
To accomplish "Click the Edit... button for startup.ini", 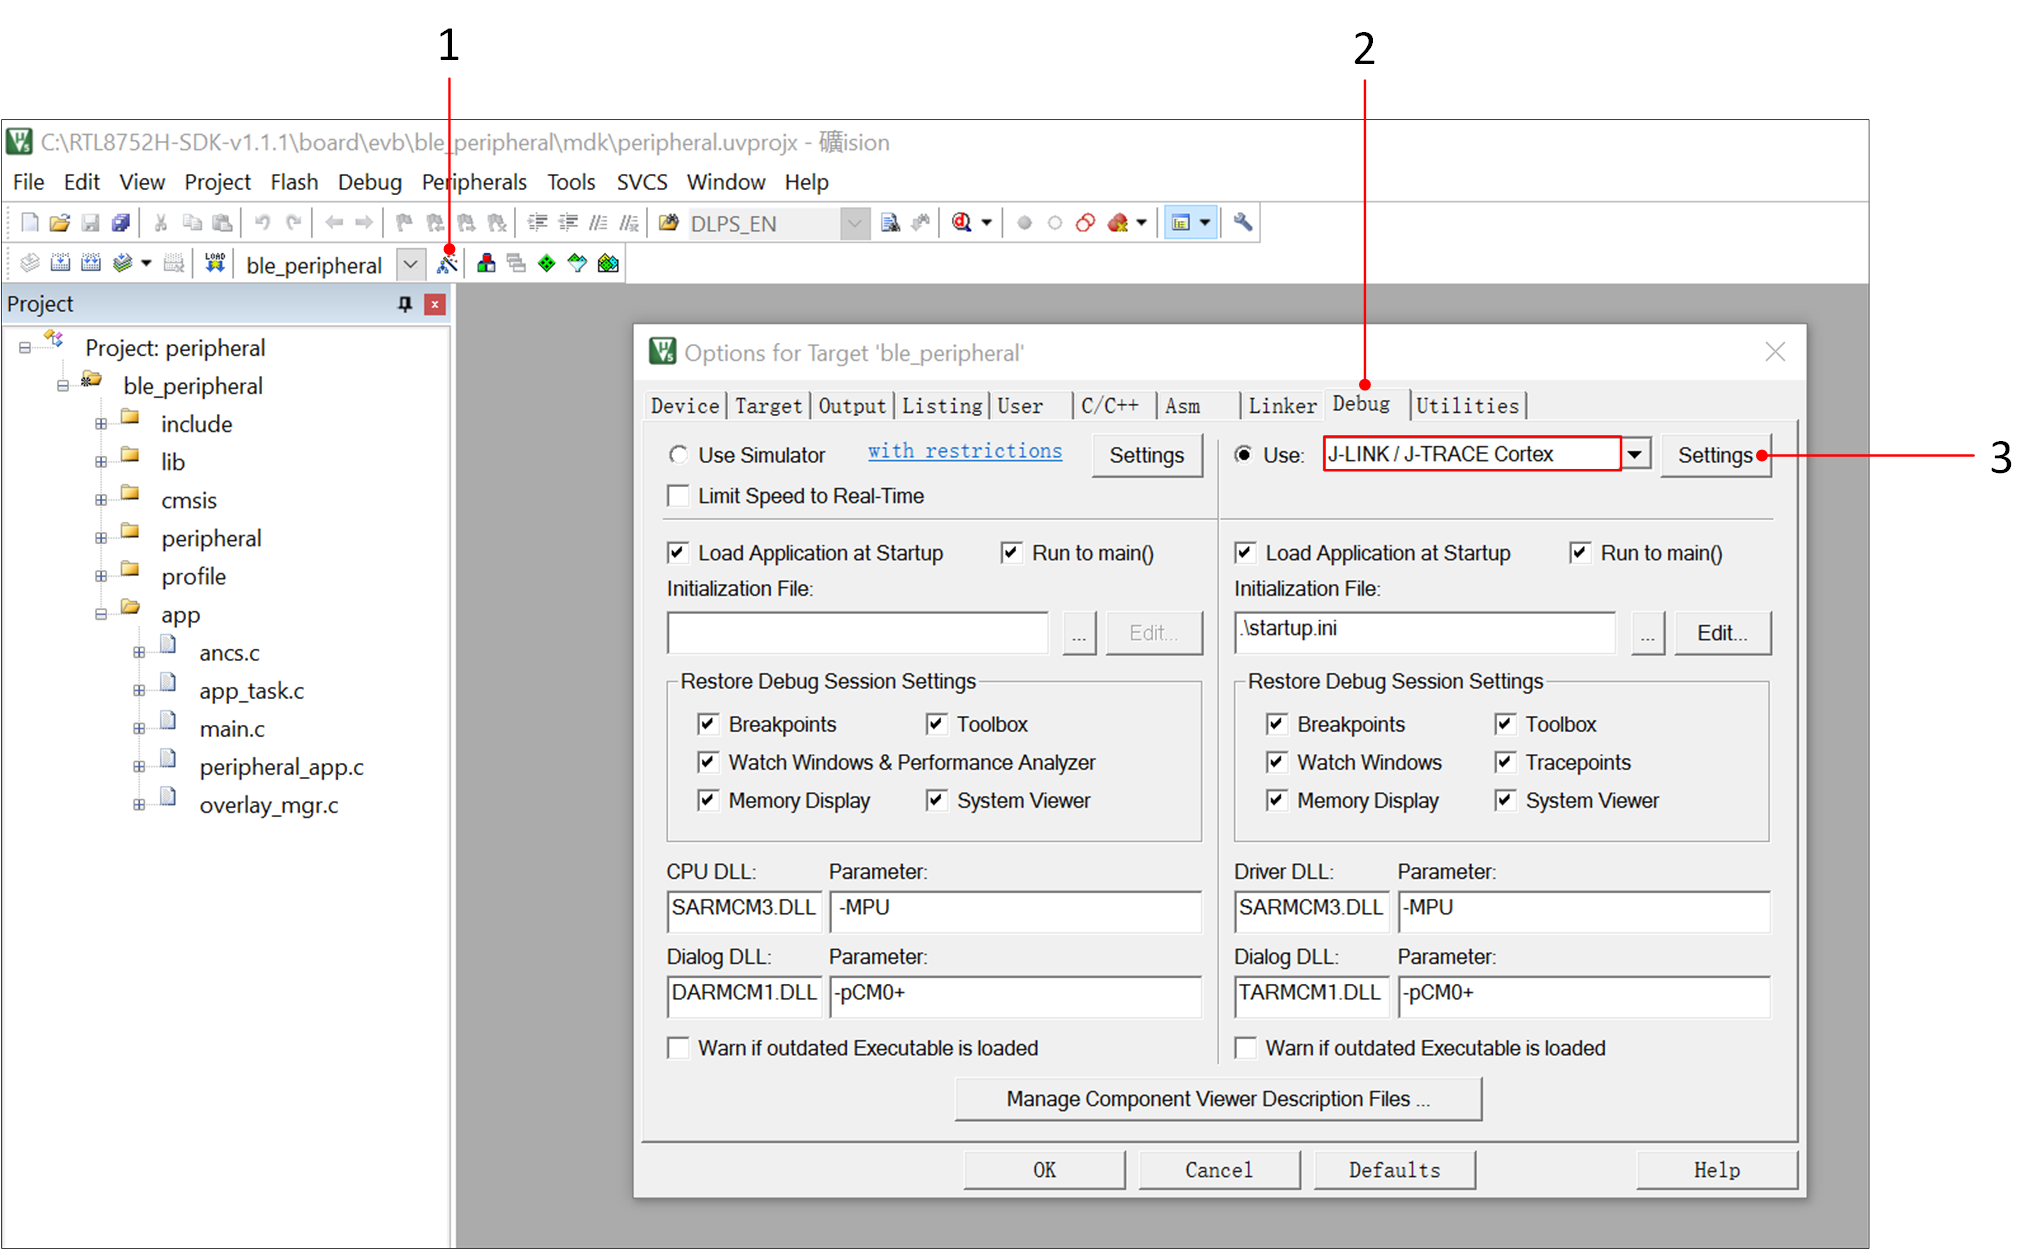I will pos(1722,633).
